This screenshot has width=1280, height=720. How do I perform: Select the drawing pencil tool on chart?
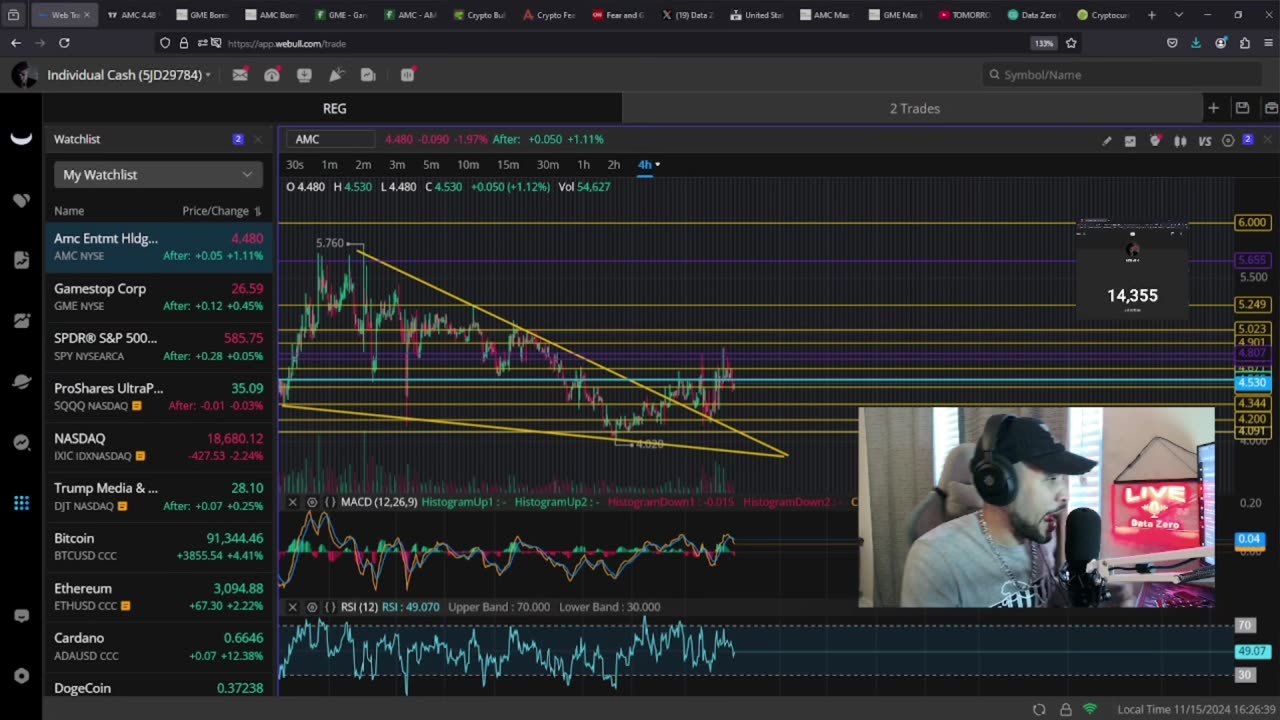tap(1106, 141)
